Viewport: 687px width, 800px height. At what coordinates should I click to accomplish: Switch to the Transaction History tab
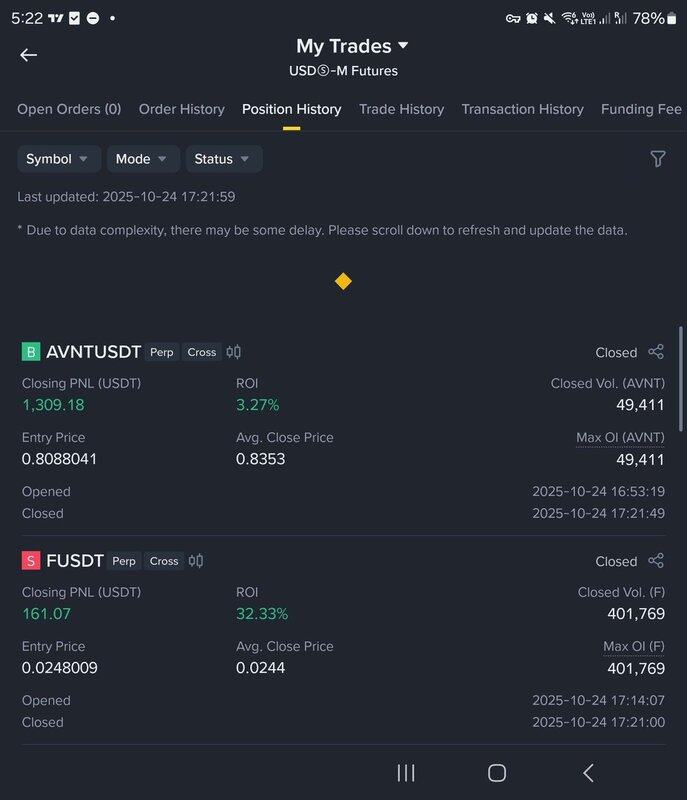coord(522,109)
